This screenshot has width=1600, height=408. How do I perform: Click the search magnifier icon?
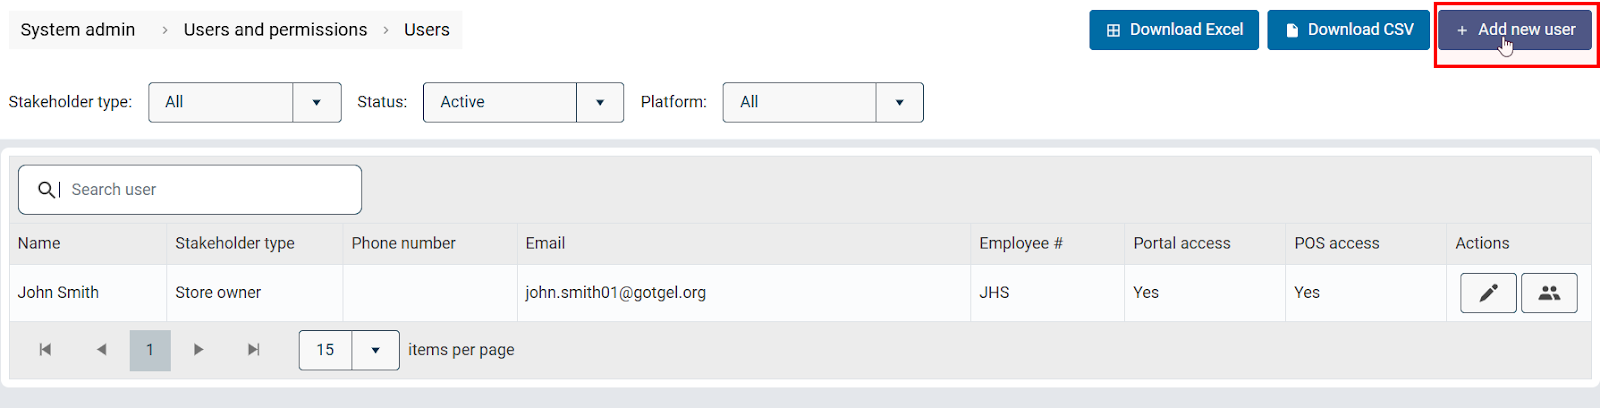point(46,190)
